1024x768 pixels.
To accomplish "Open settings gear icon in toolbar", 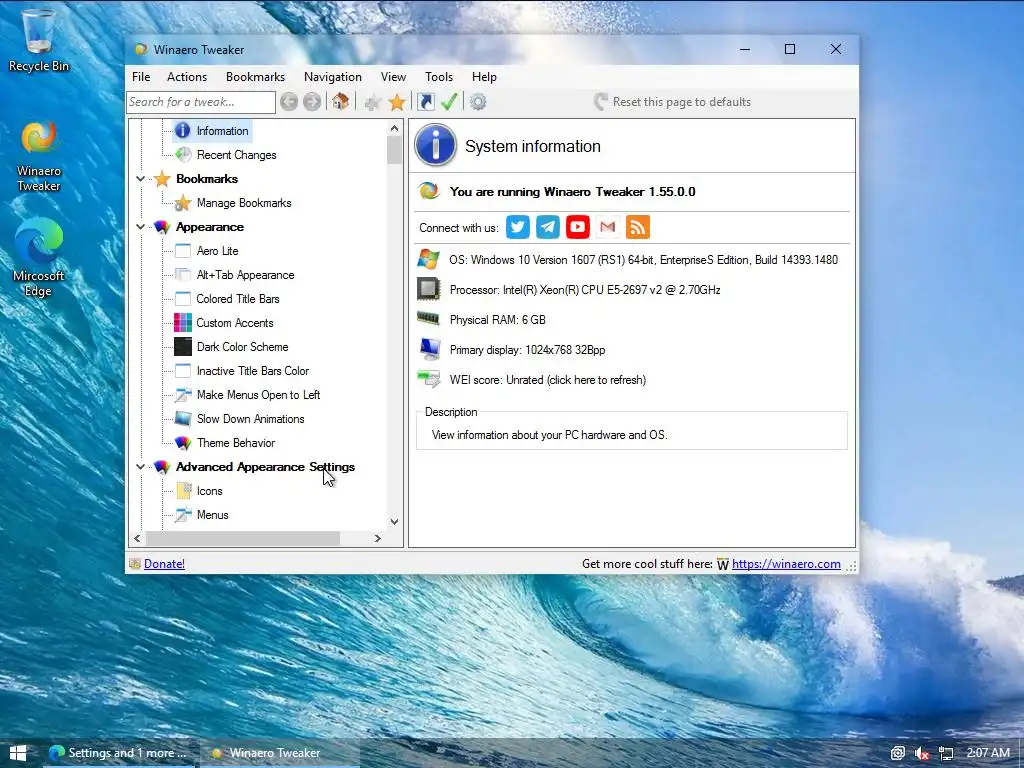I will (478, 102).
